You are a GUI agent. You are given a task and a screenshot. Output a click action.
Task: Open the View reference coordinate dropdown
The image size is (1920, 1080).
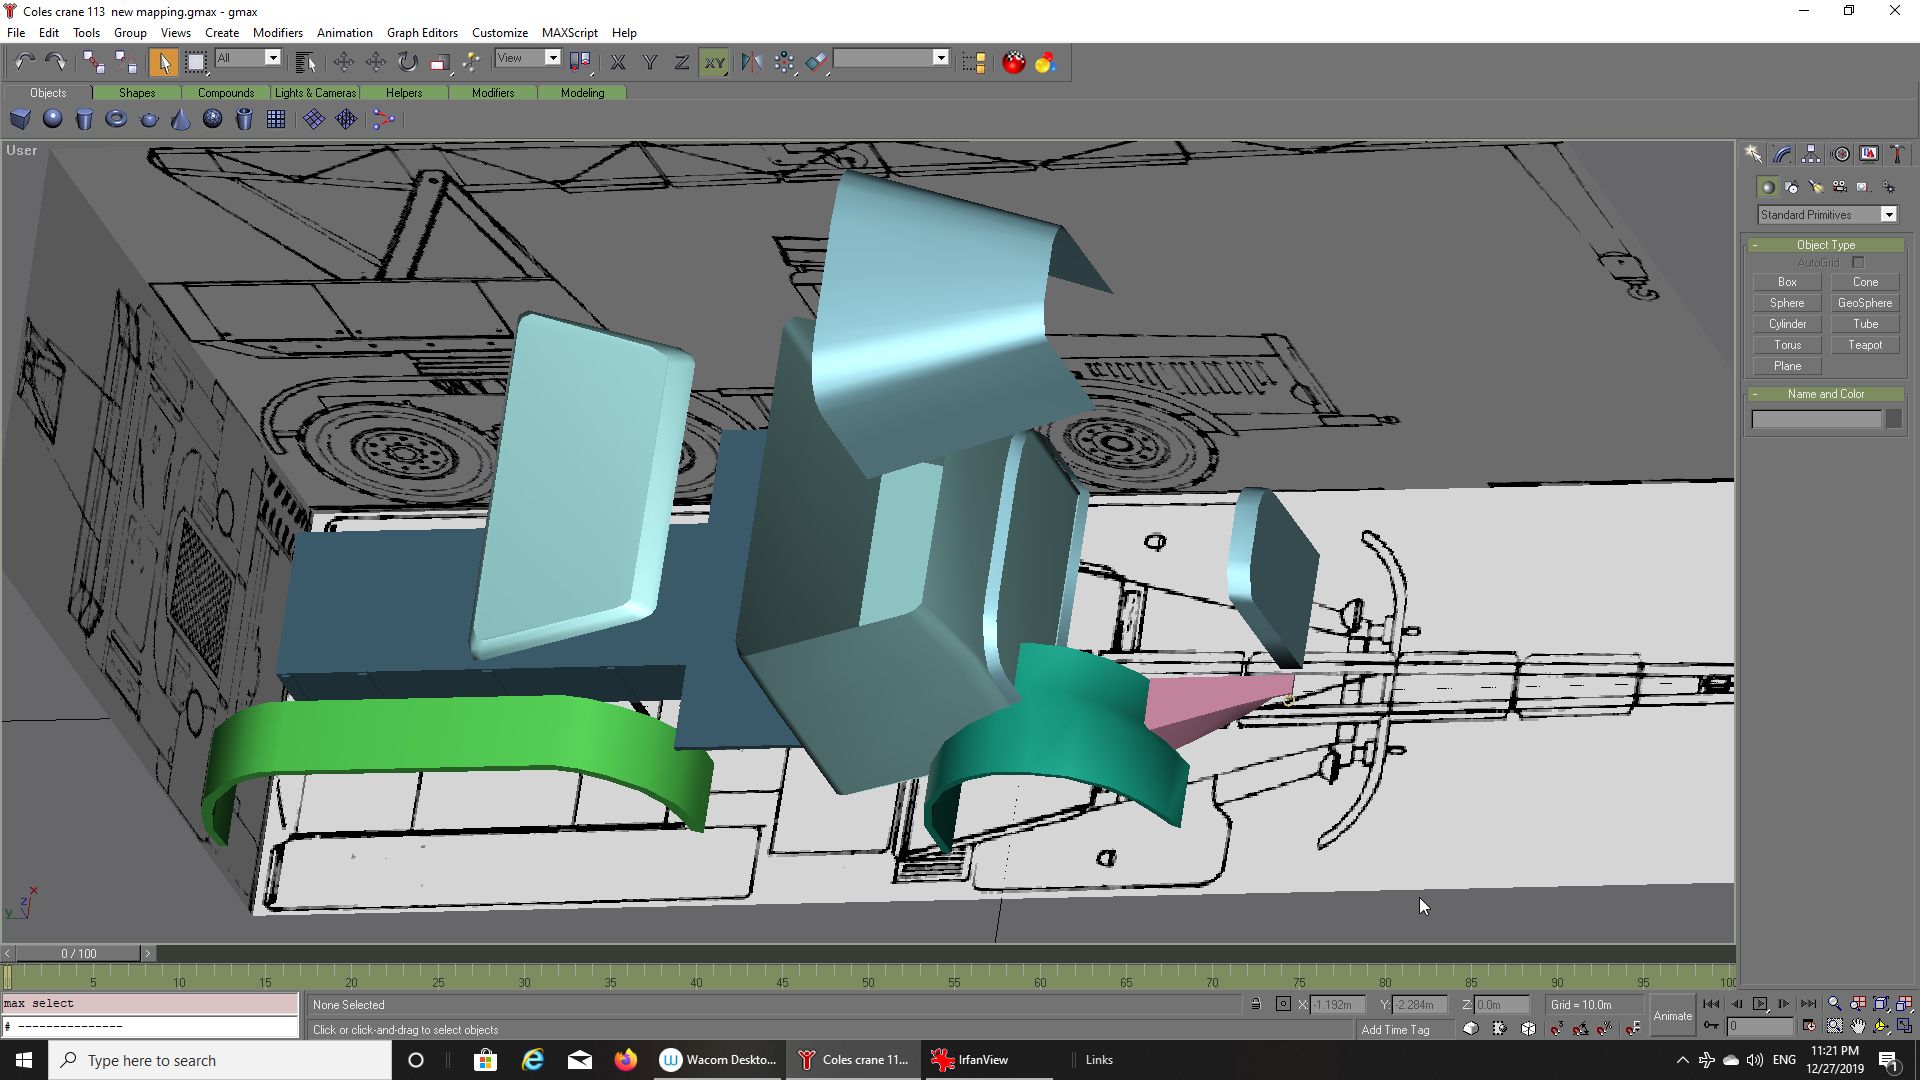click(552, 58)
